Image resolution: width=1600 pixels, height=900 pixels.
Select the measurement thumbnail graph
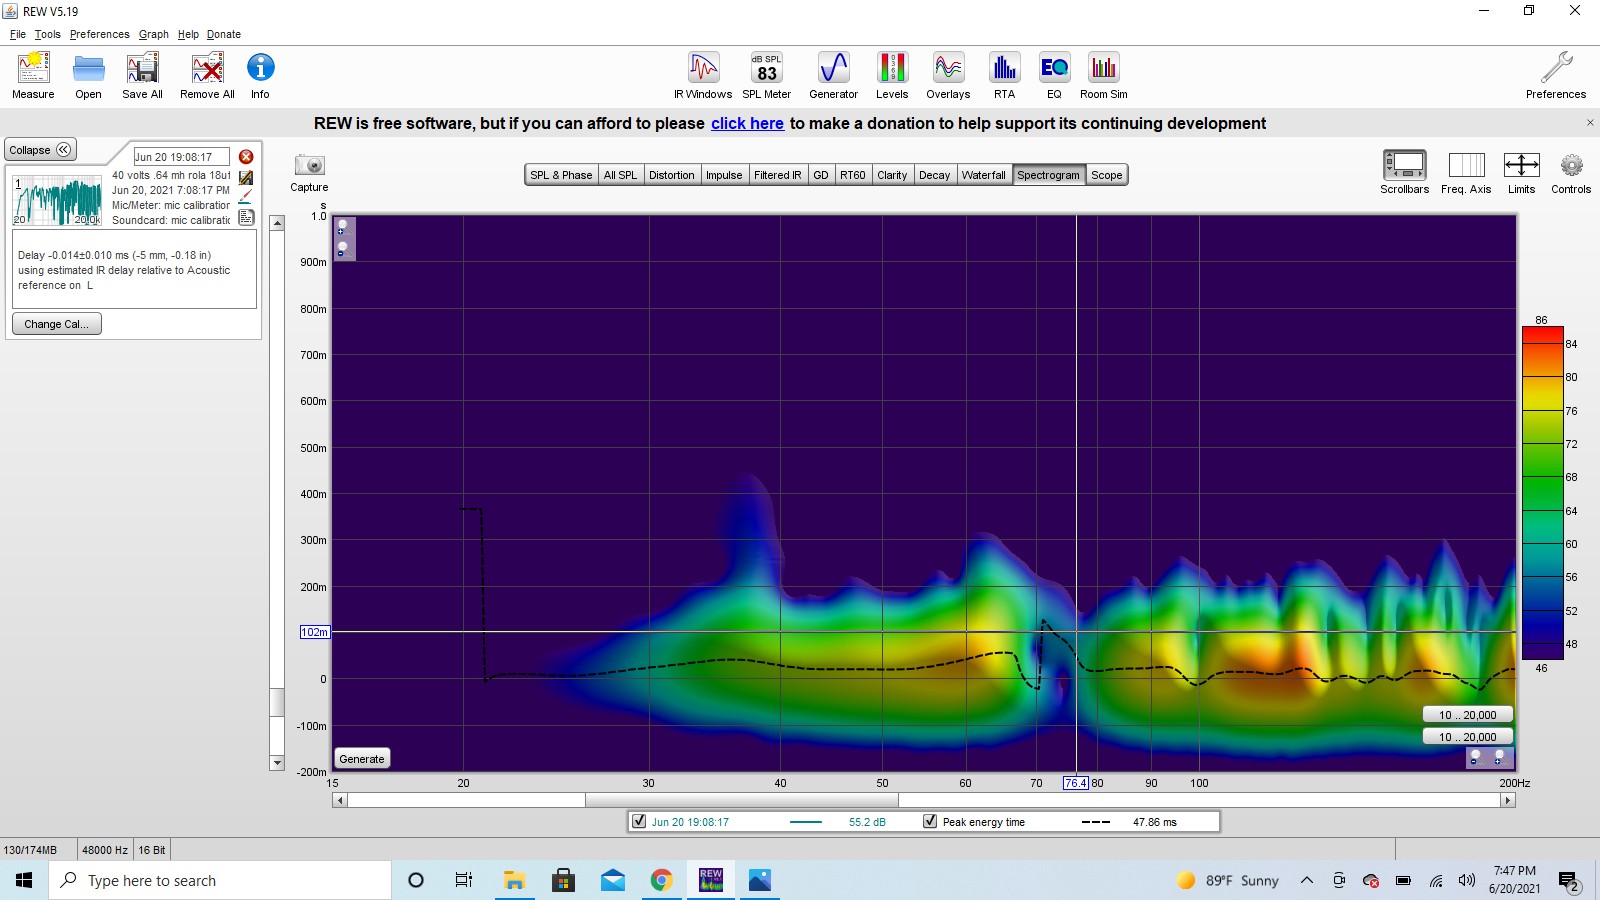point(57,200)
